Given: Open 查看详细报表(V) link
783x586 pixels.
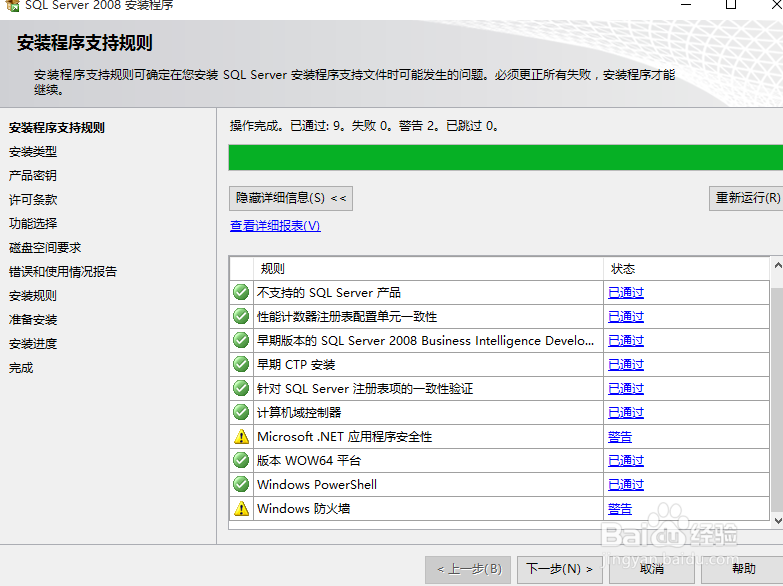Looking at the screenshot, I should coord(275,226).
